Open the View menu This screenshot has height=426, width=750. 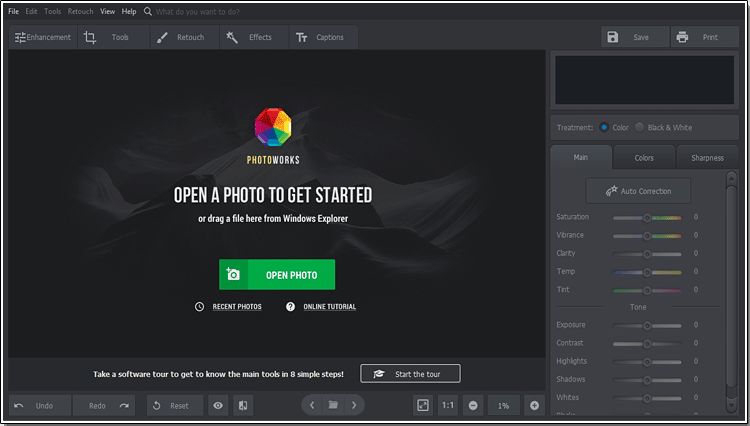click(x=108, y=11)
